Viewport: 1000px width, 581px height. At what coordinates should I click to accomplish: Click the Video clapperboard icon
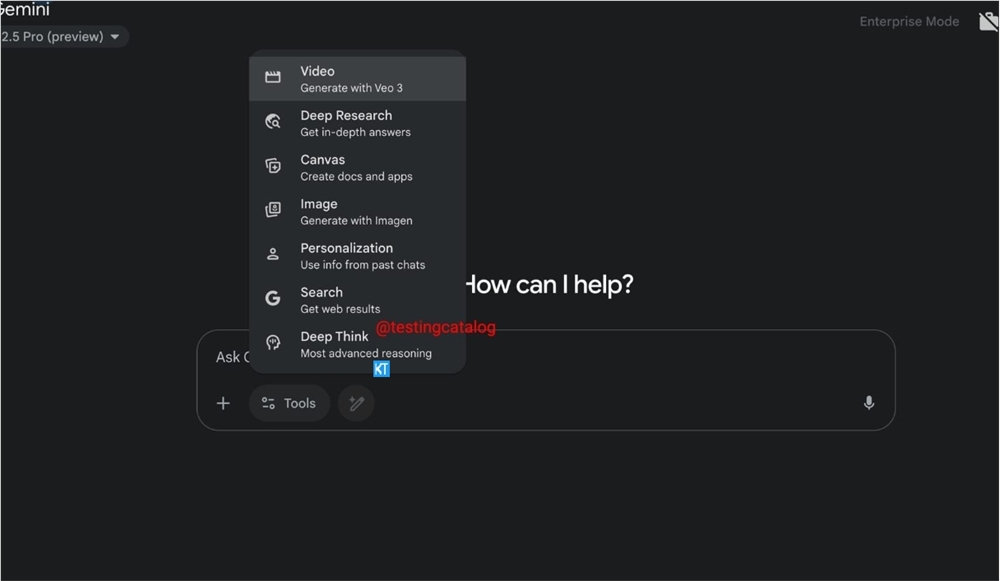(272, 77)
